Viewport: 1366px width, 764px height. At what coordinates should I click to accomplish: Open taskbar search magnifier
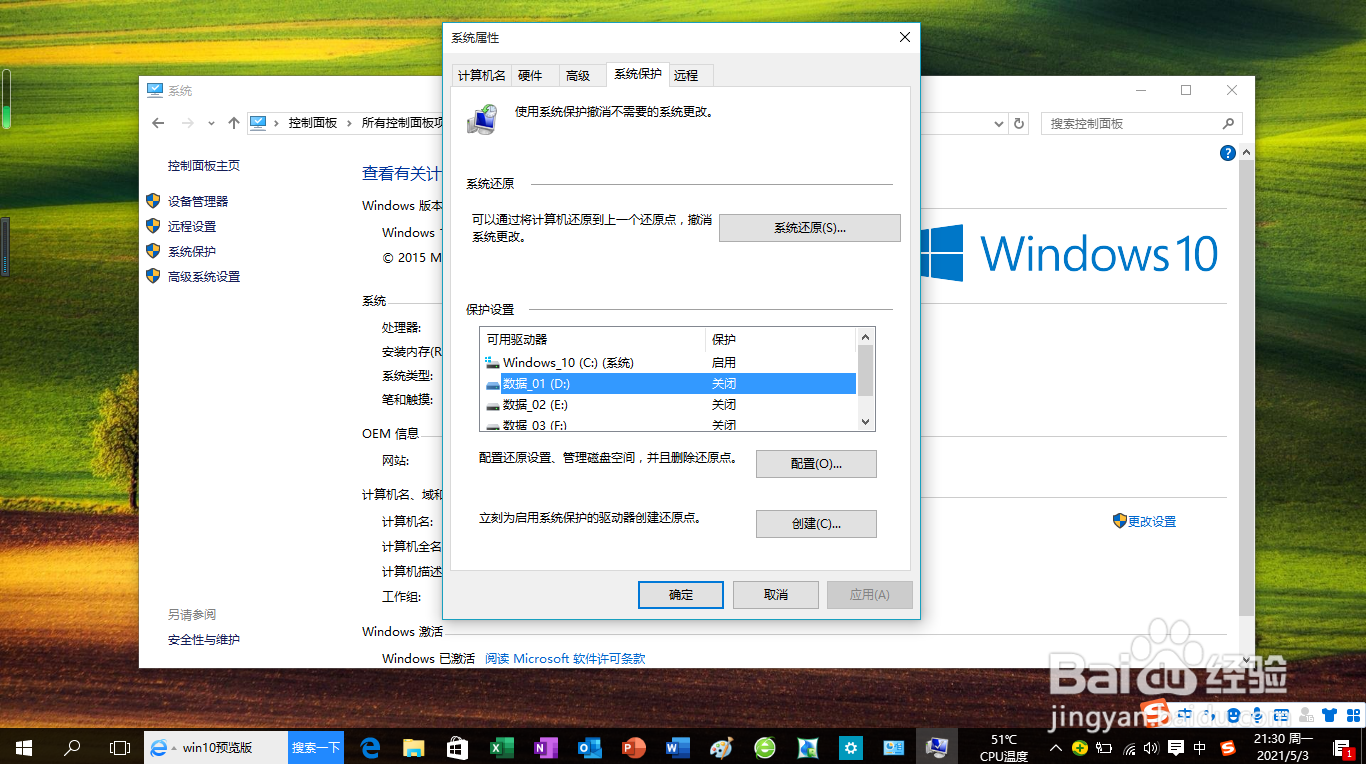click(x=72, y=747)
